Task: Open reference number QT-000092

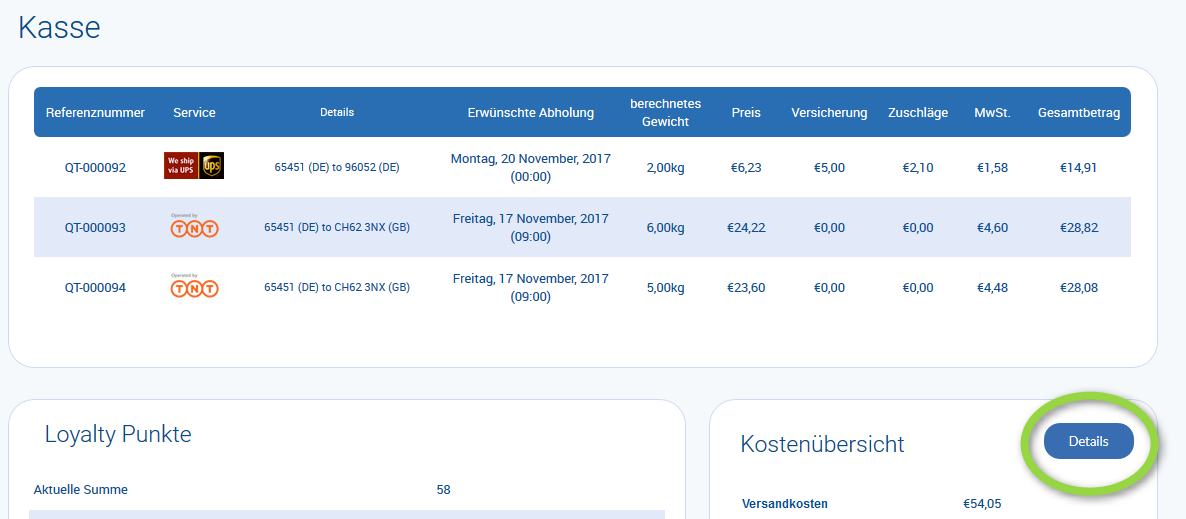Action: 95,167
